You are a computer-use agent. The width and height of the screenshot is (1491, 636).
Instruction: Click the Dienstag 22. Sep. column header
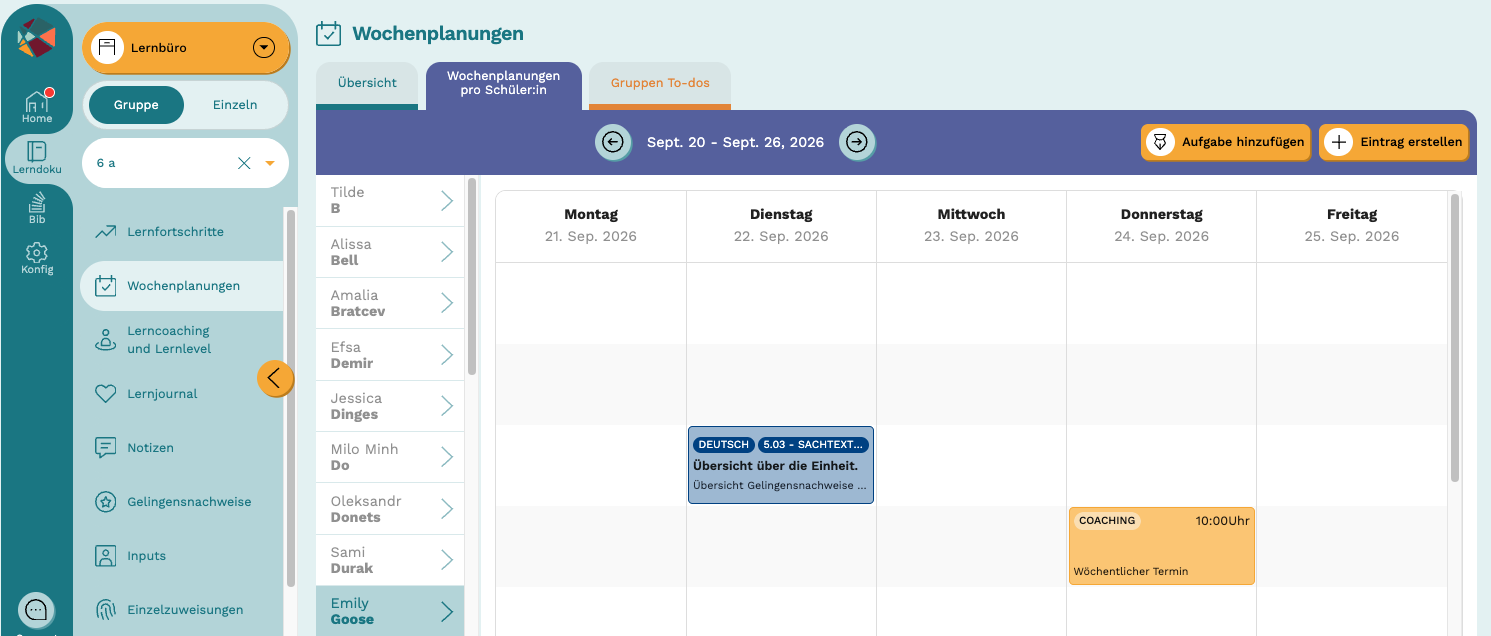pos(781,226)
